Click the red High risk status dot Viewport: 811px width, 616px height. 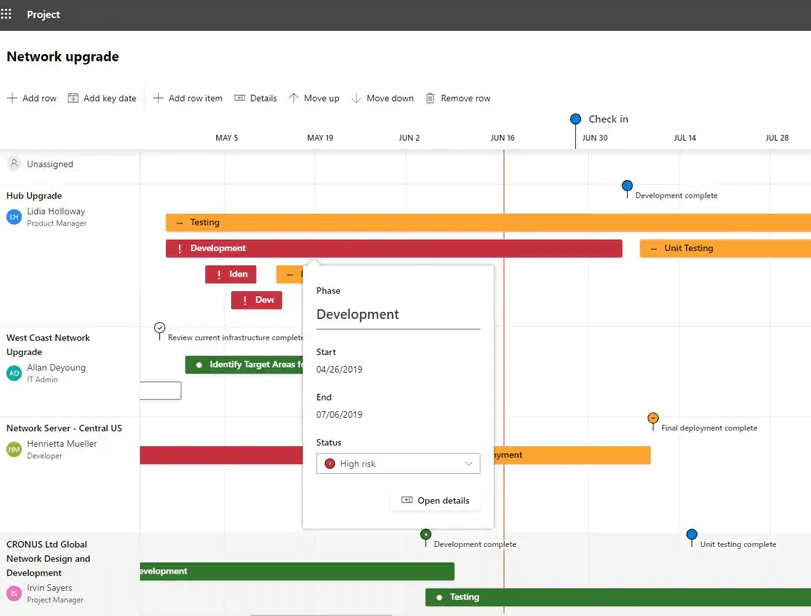[x=329, y=463]
